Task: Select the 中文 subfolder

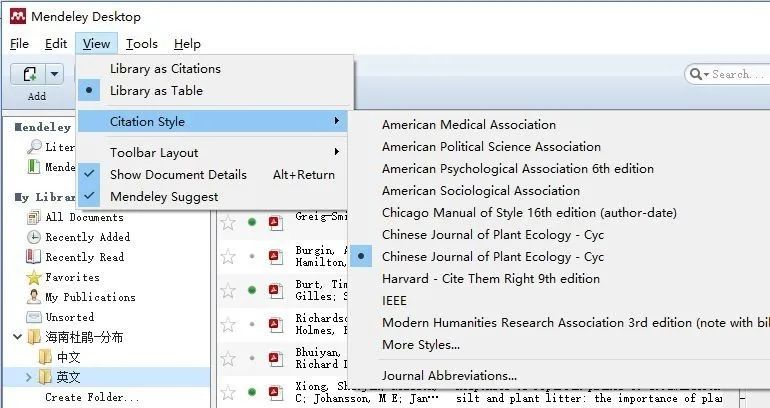Action: (59, 357)
